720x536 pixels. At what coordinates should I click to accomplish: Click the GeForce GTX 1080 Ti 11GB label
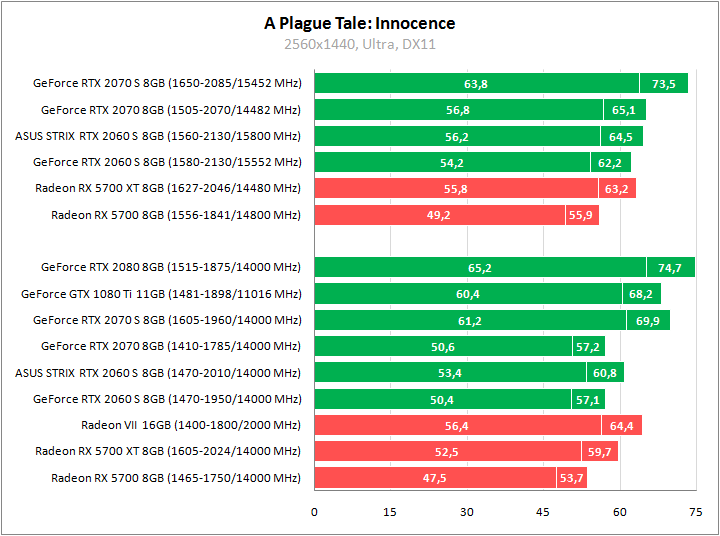[x=161, y=294]
